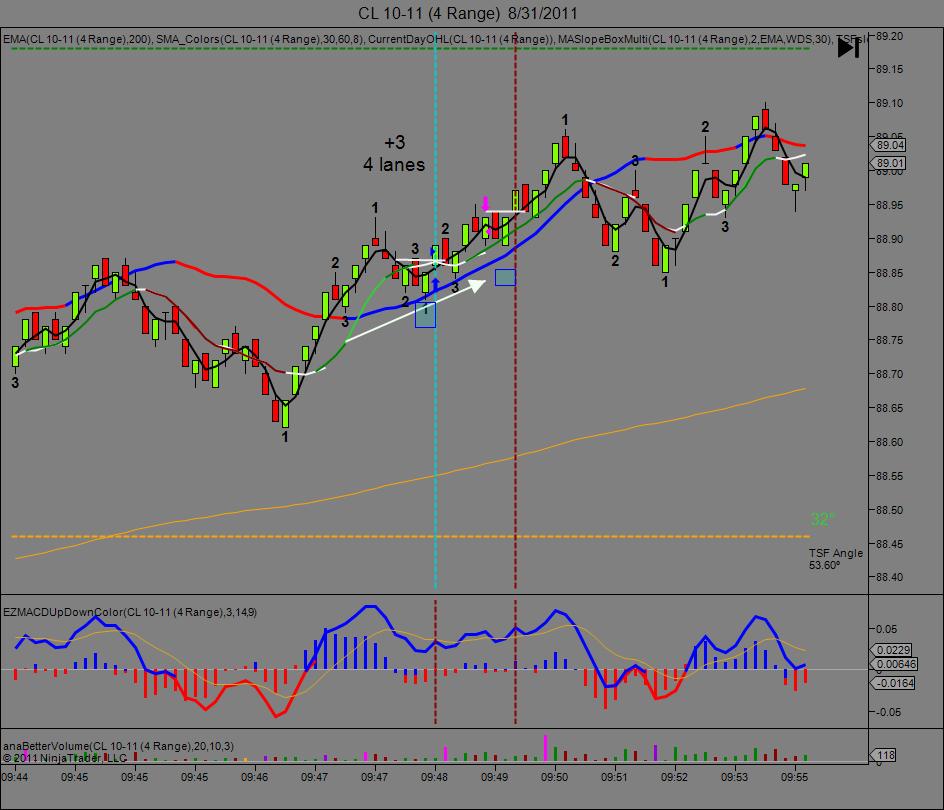Select the TSF Angle 53.60° readout
944x810 pixels.
click(x=835, y=559)
